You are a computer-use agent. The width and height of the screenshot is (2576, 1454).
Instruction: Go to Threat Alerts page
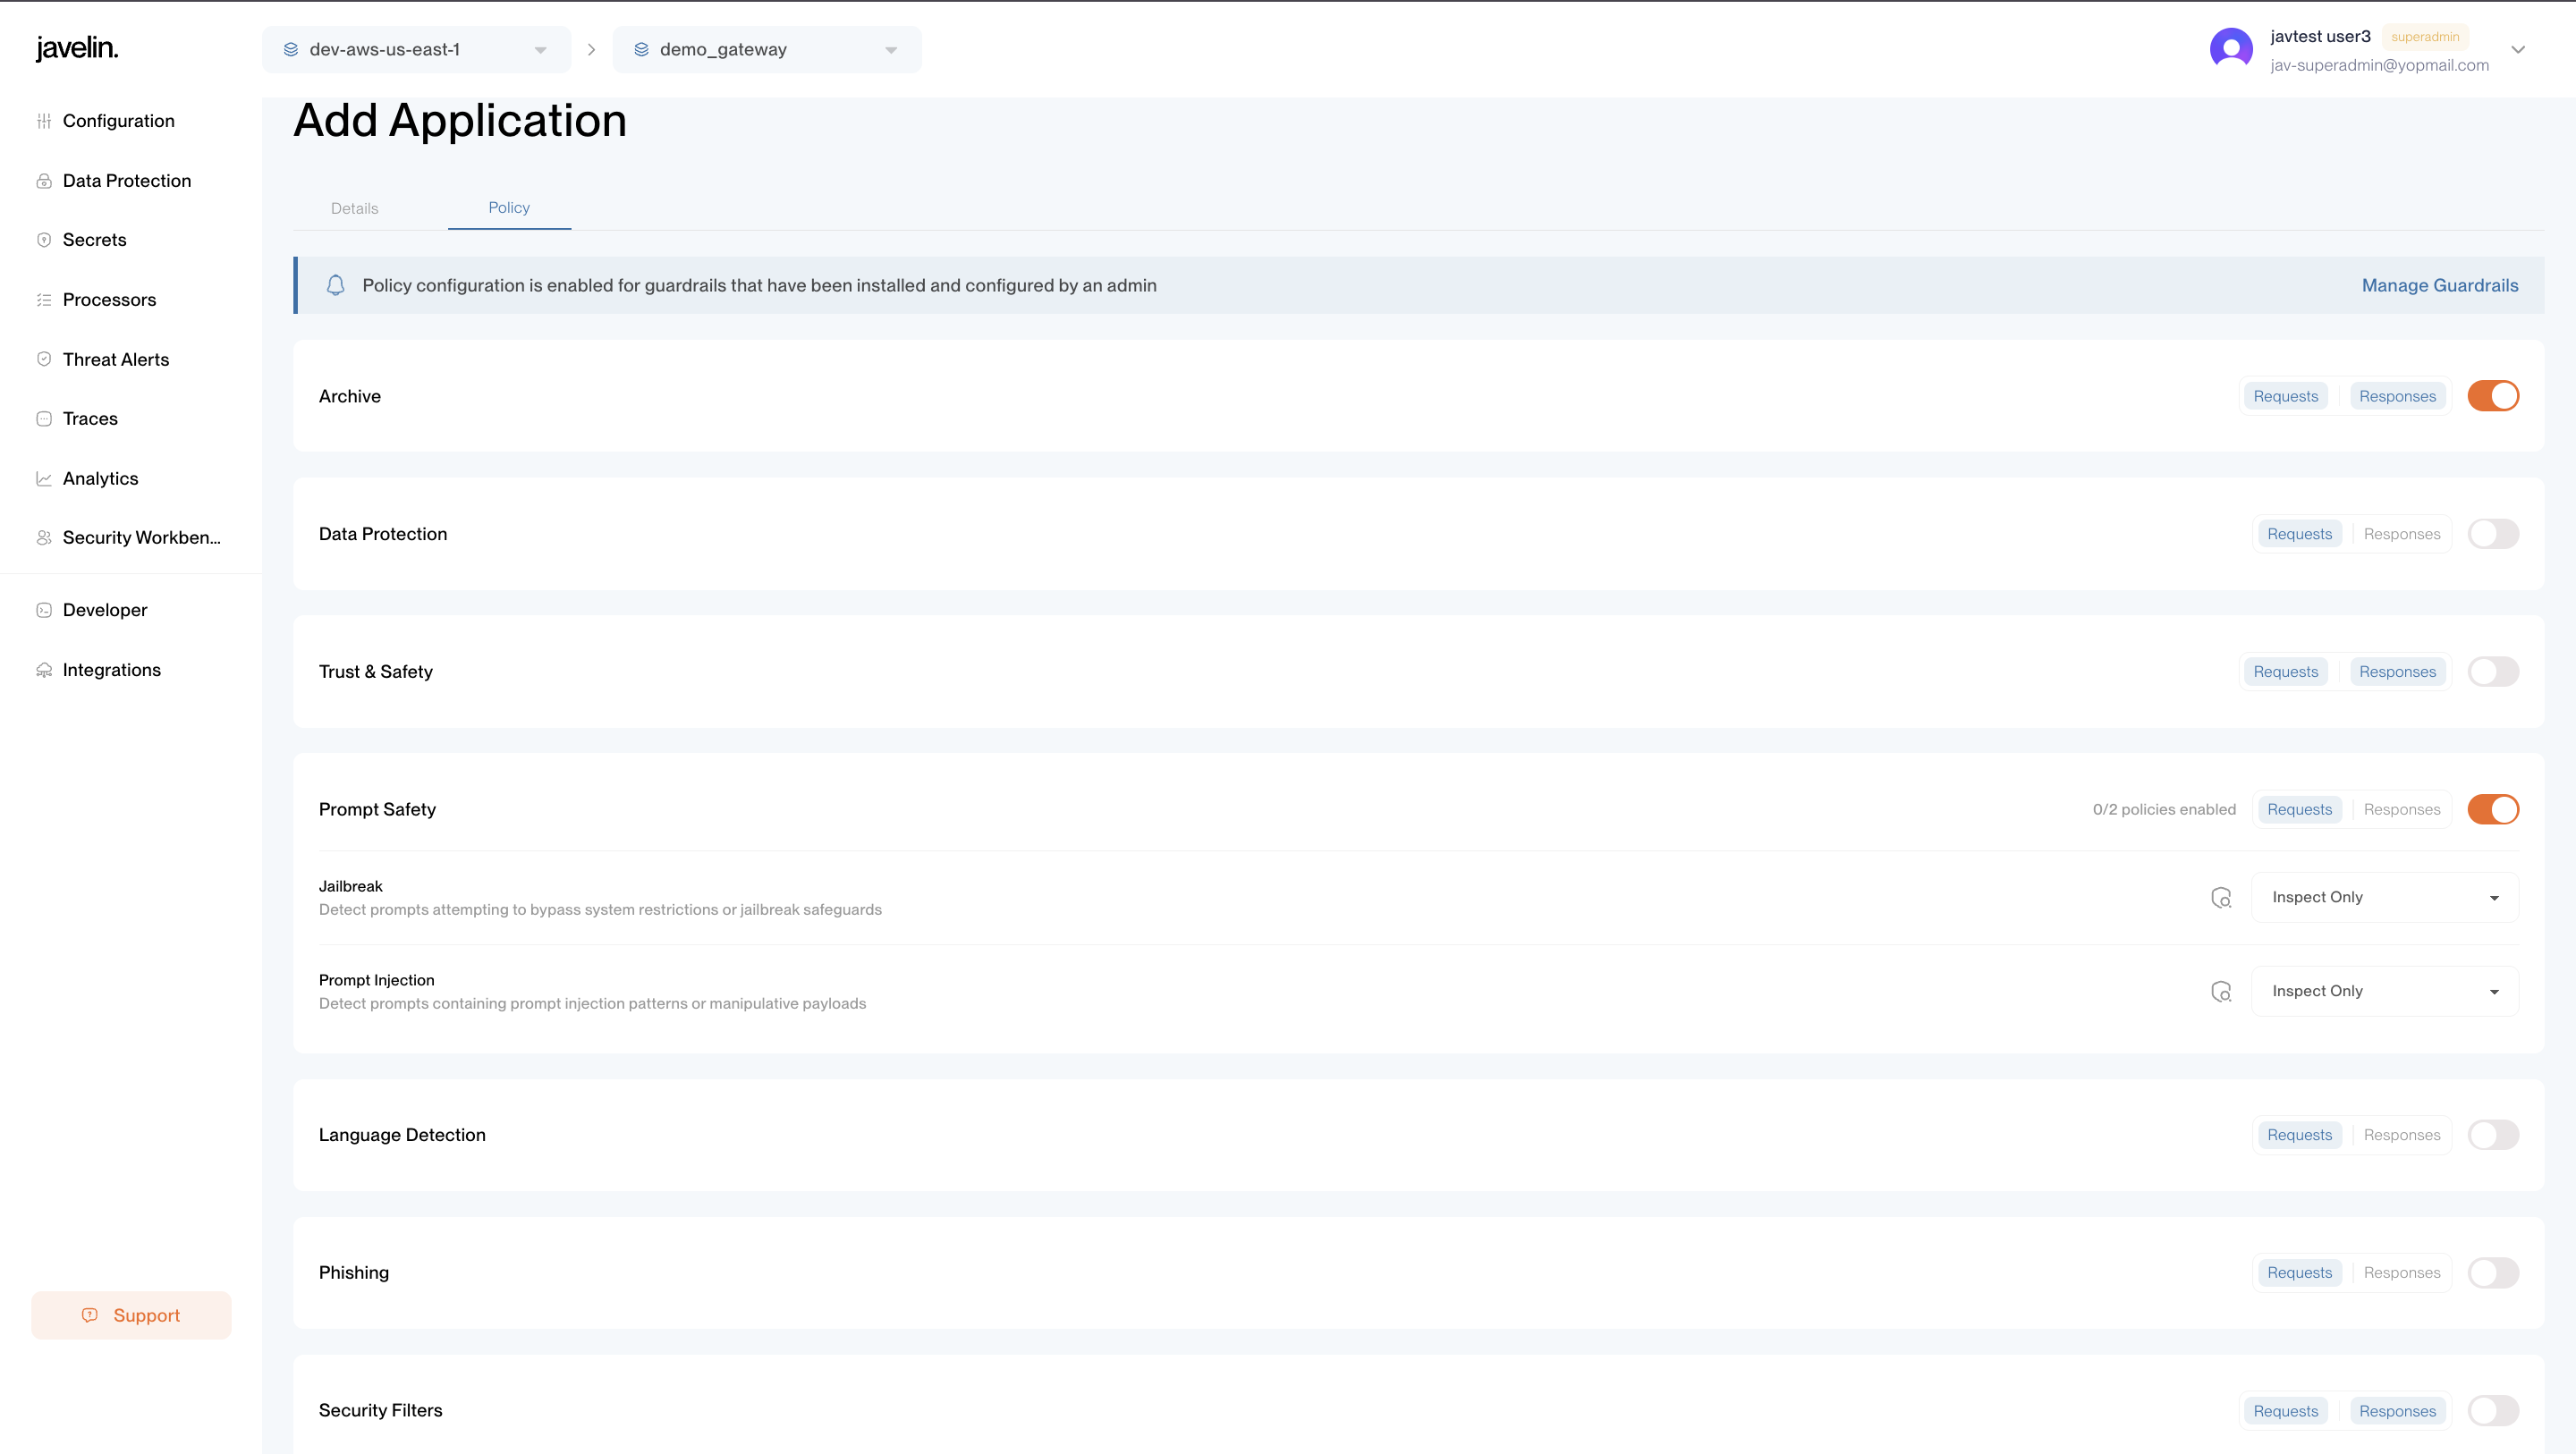[116, 359]
